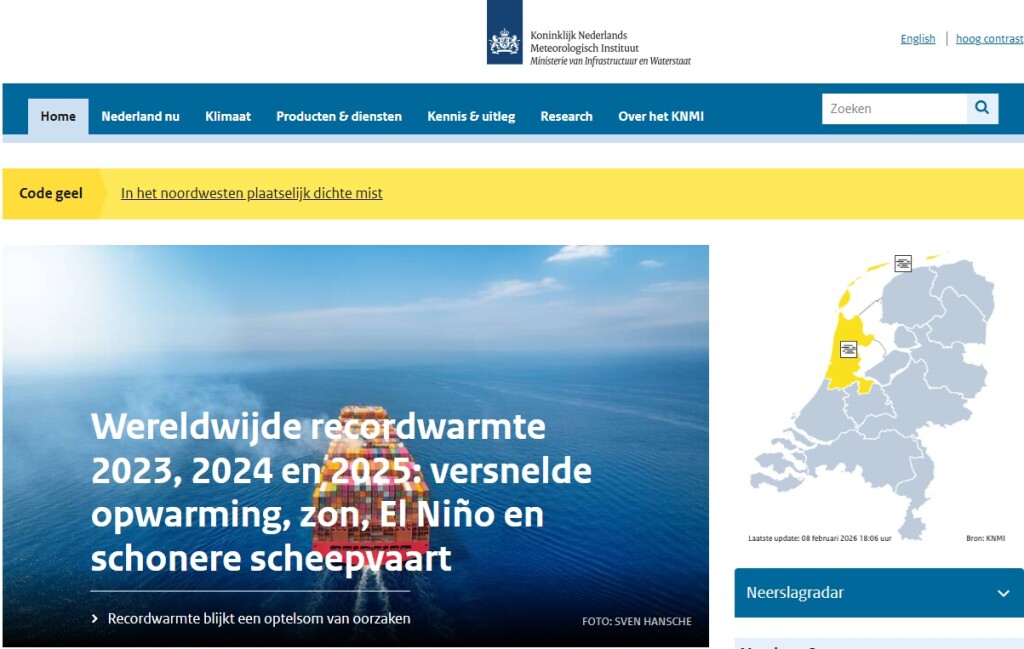Open the Nederland nu menu
Image resolution: width=1024 pixels, height=649 pixels.
tap(140, 116)
